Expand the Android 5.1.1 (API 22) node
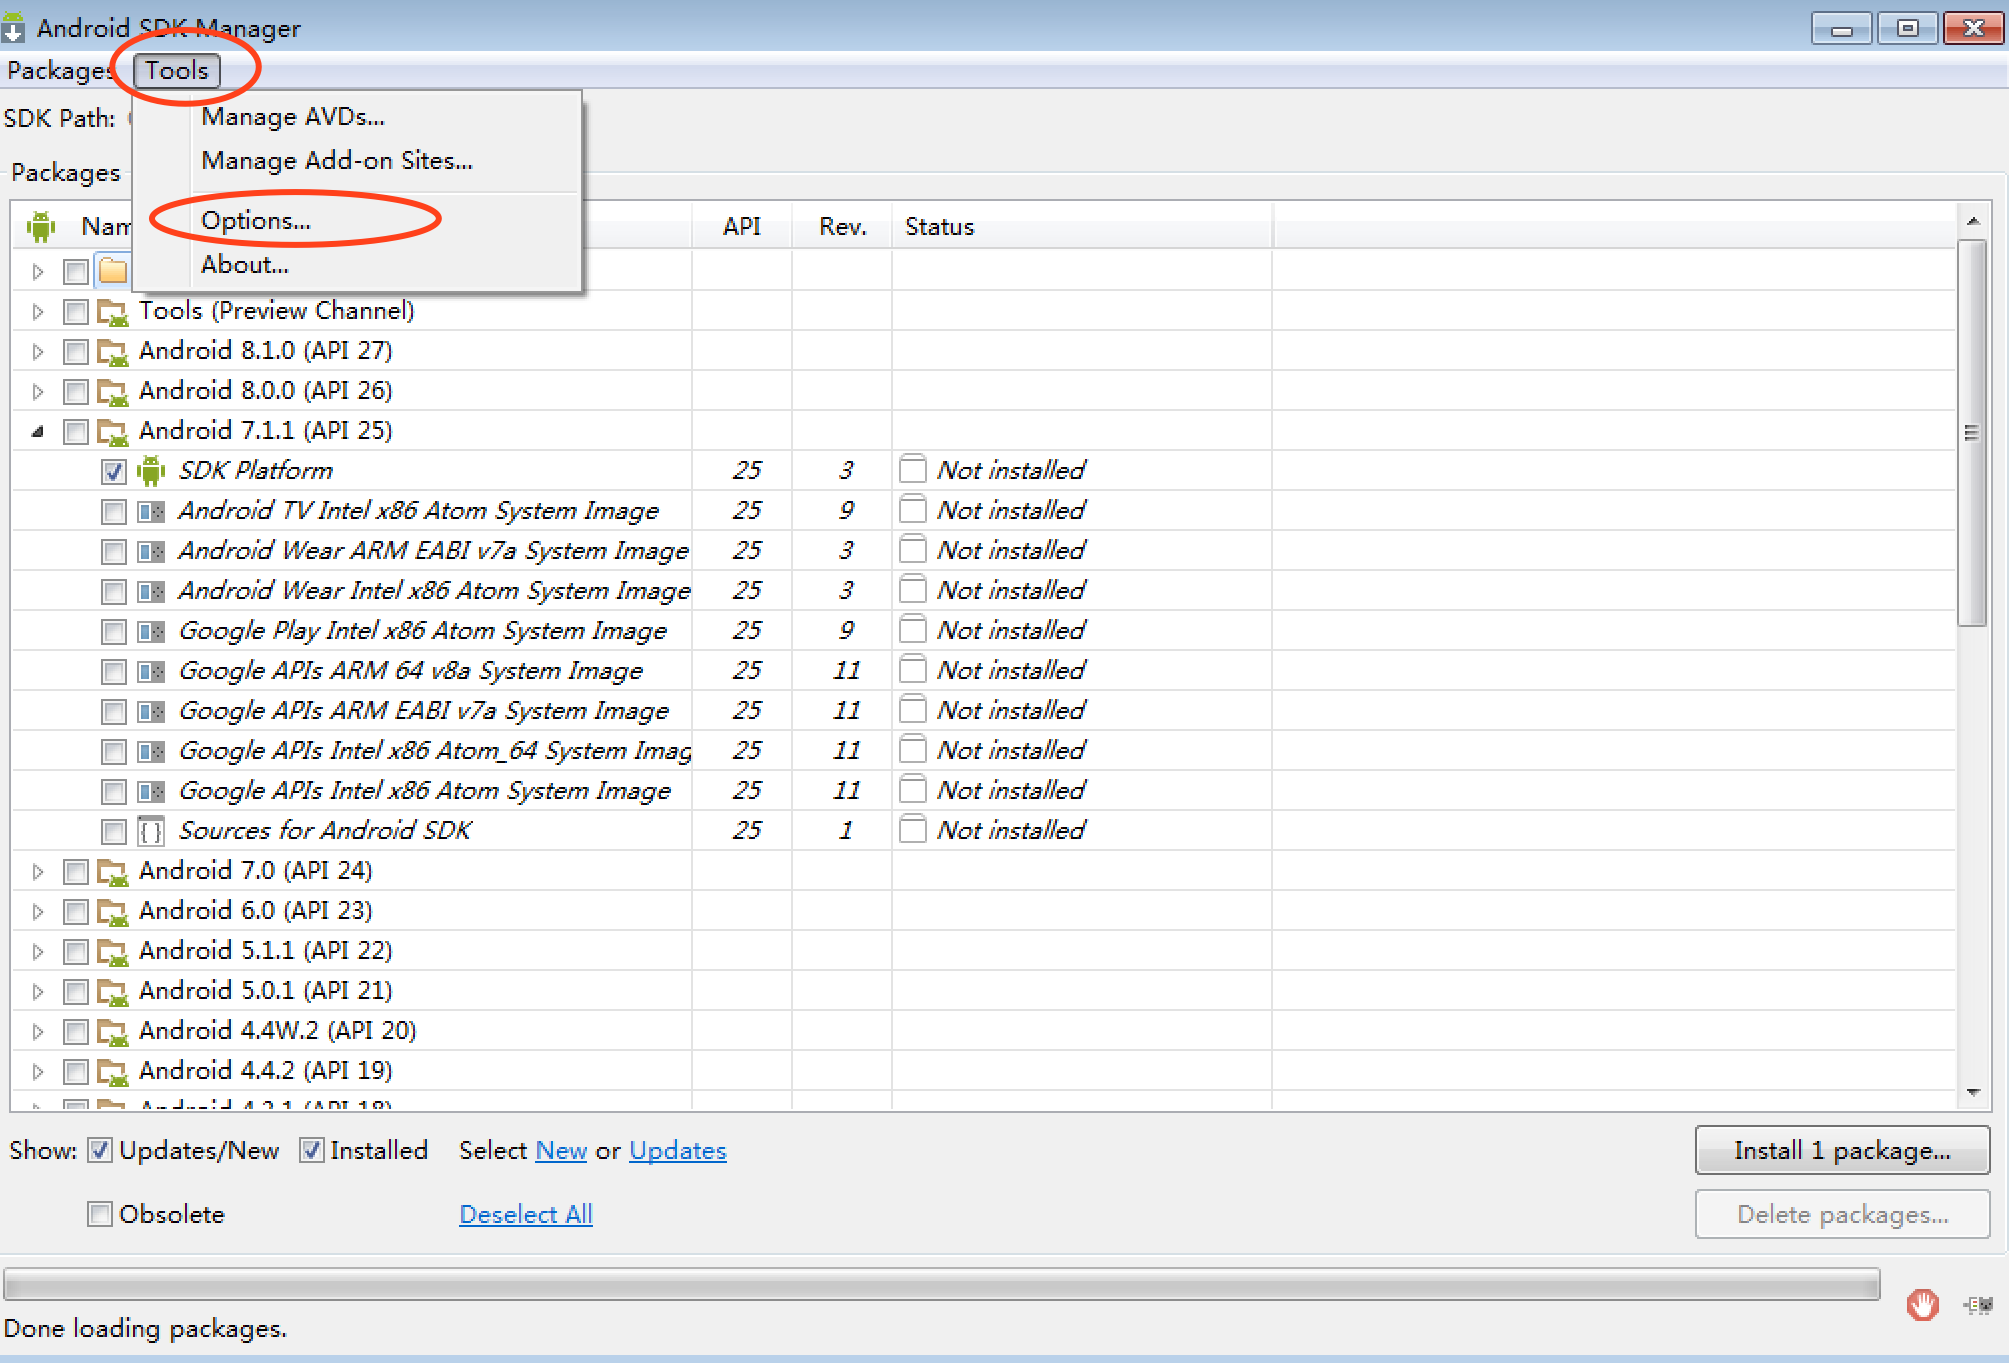 [38, 952]
